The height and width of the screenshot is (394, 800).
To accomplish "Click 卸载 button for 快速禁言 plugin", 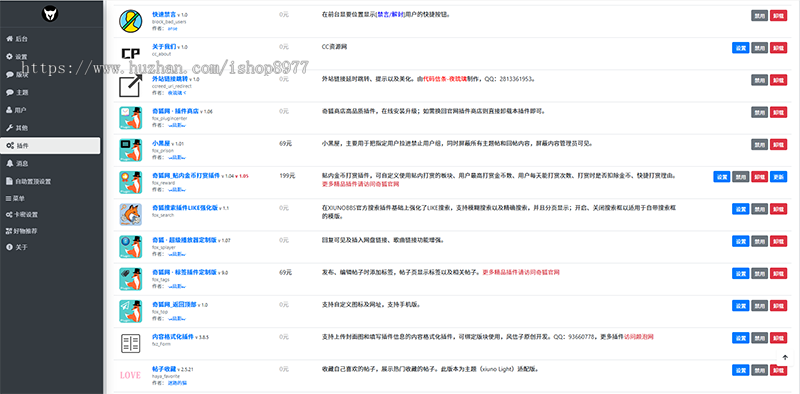I will tap(778, 16).
